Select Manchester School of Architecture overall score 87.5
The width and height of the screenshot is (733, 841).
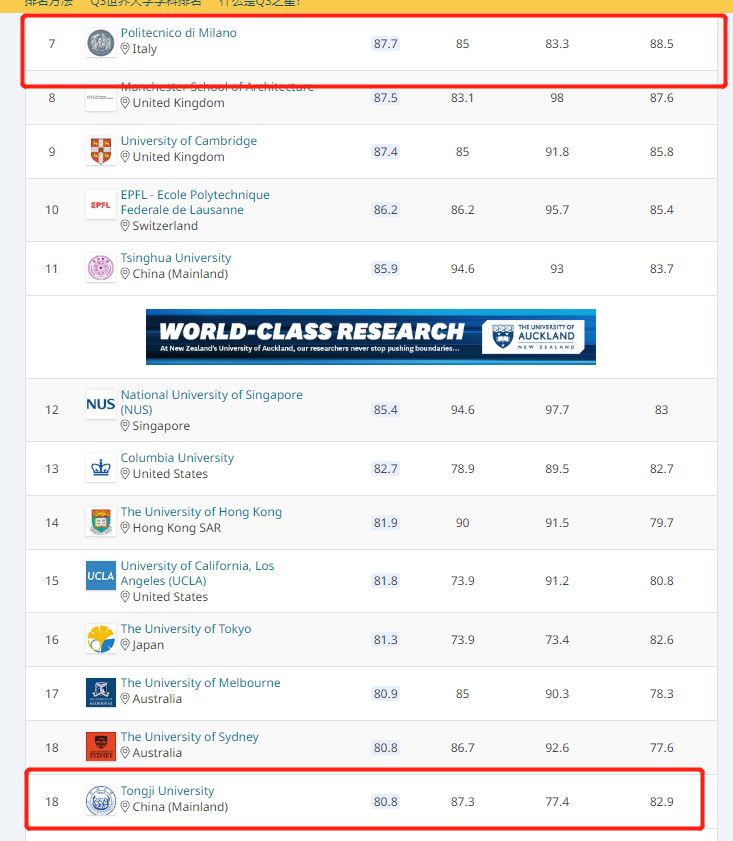(386, 98)
